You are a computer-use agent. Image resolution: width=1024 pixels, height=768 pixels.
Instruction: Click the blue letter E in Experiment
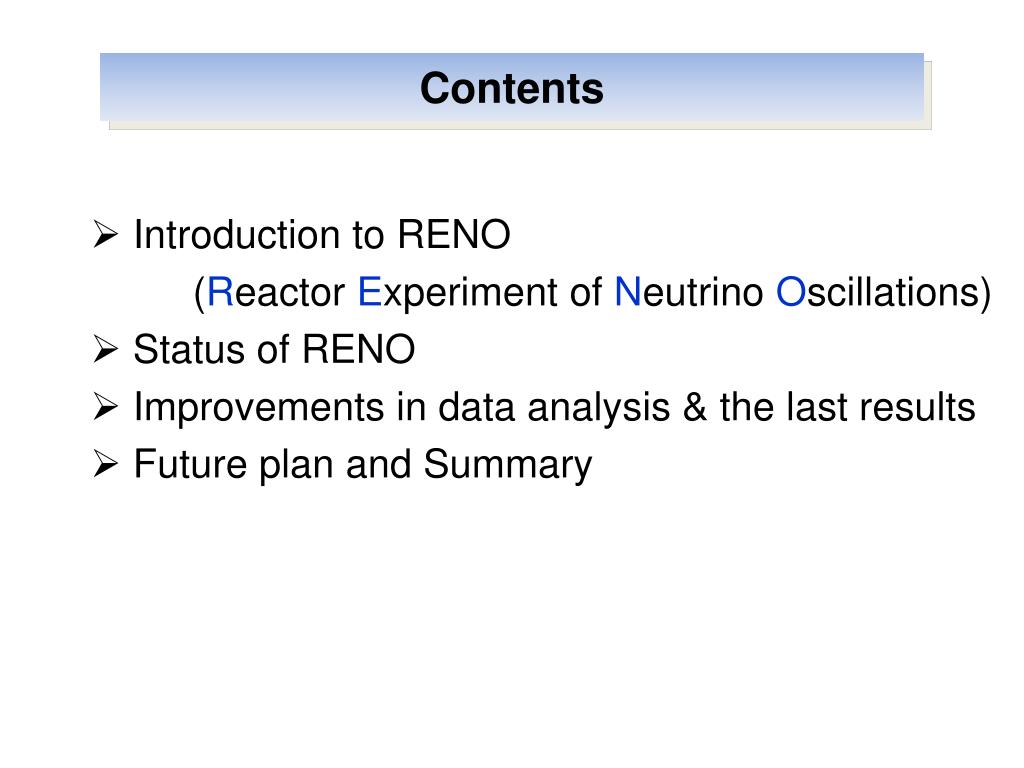[369, 291]
